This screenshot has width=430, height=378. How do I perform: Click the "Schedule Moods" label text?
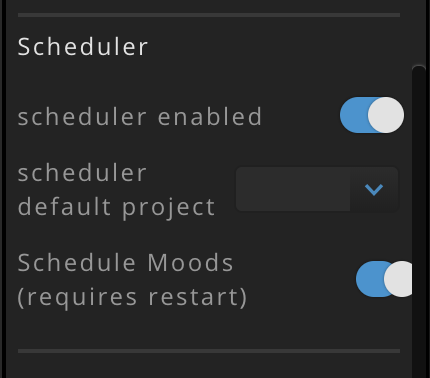(125, 263)
